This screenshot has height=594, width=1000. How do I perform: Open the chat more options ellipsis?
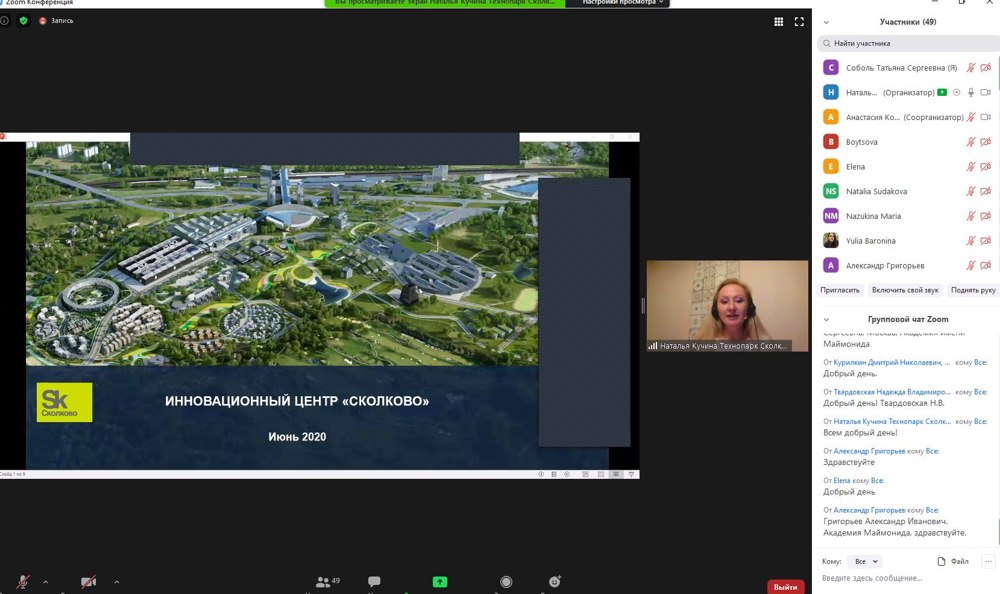point(988,561)
